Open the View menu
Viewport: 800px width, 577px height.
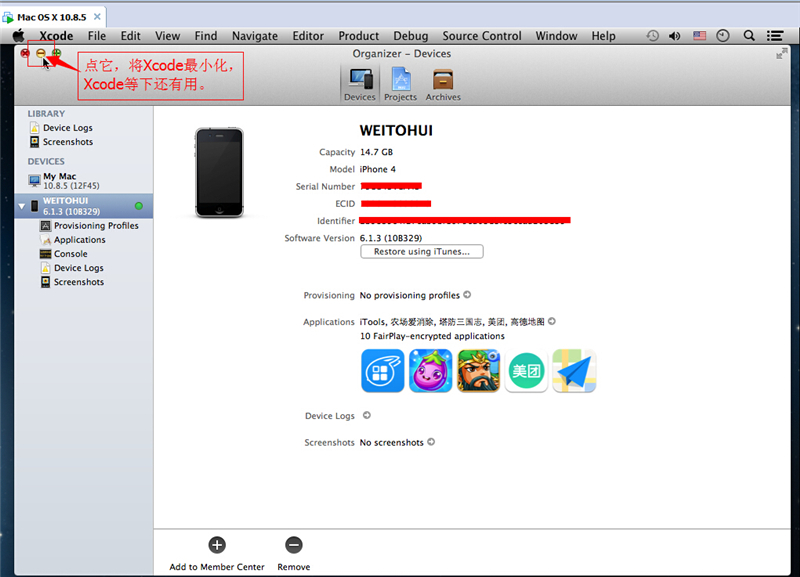pyautogui.click(x=168, y=36)
